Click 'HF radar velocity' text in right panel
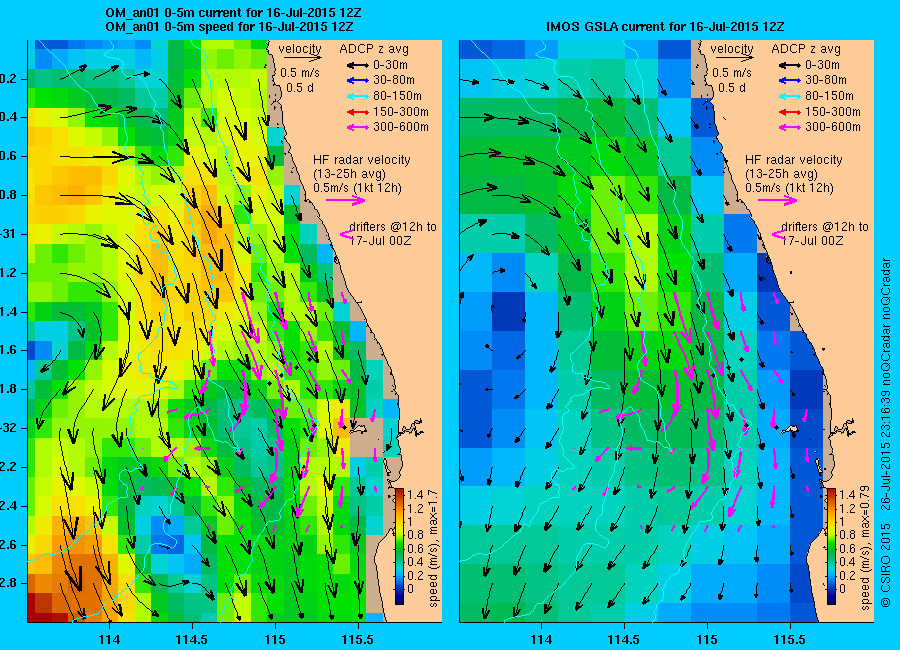The height and width of the screenshot is (650, 900). pyautogui.click(x=794, y=160)
